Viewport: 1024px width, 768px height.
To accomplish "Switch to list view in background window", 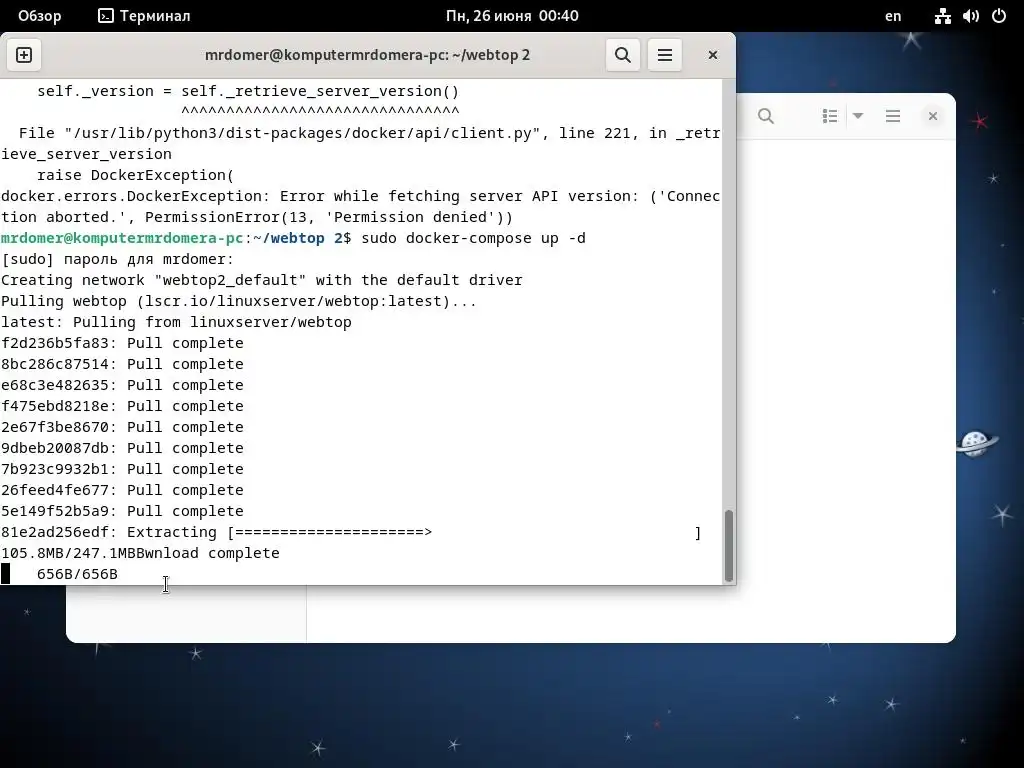I will pos(830,116).
